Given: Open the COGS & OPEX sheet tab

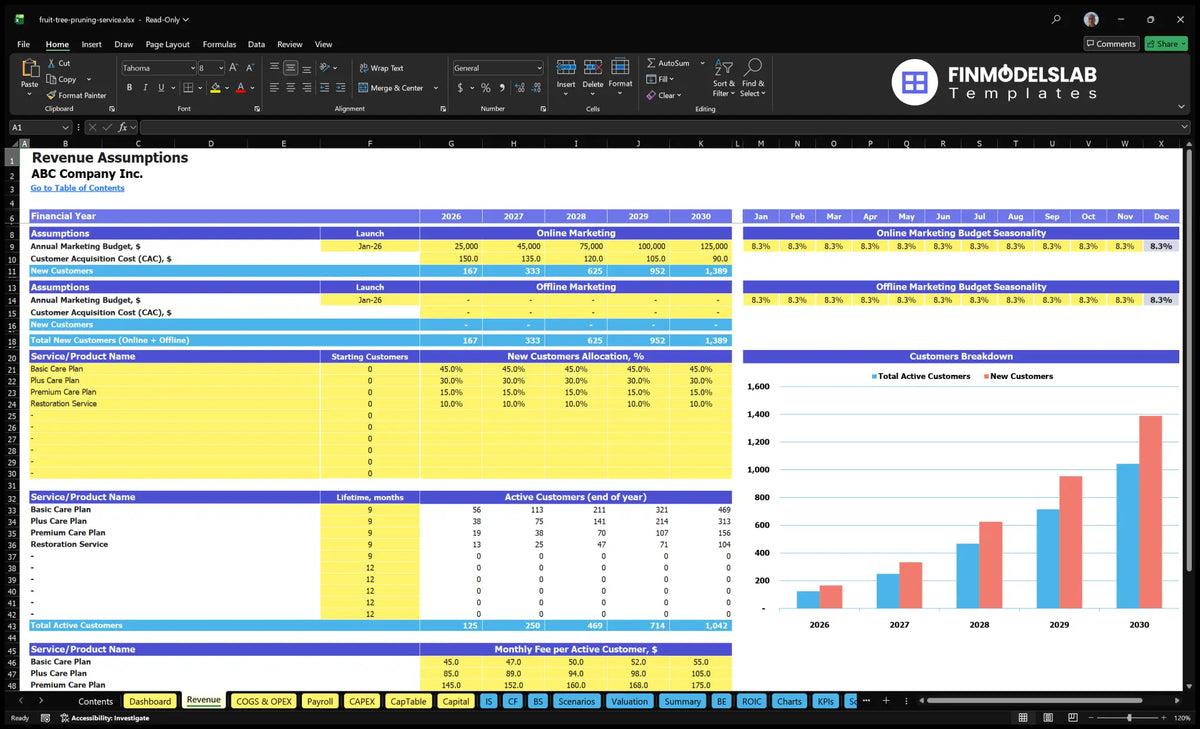Looking at the screenshot, I should click(264, 701).
